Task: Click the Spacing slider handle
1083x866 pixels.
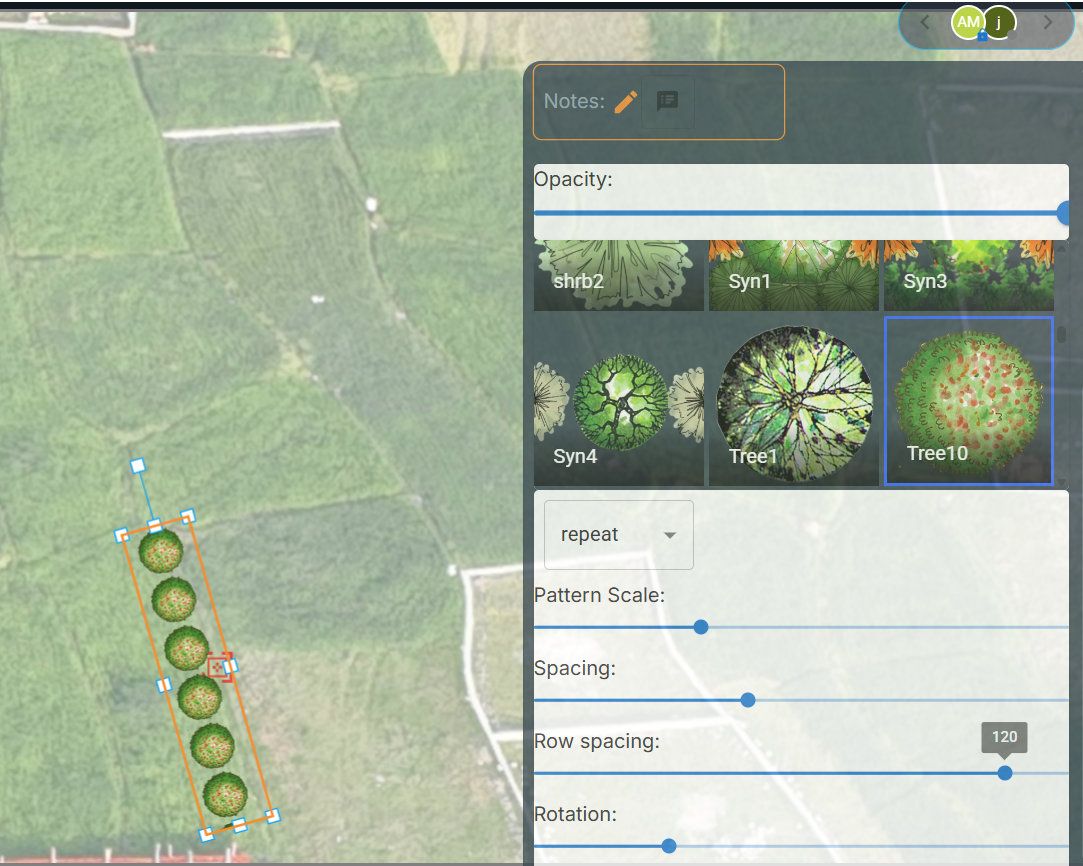Action: (x=748, y=700)
